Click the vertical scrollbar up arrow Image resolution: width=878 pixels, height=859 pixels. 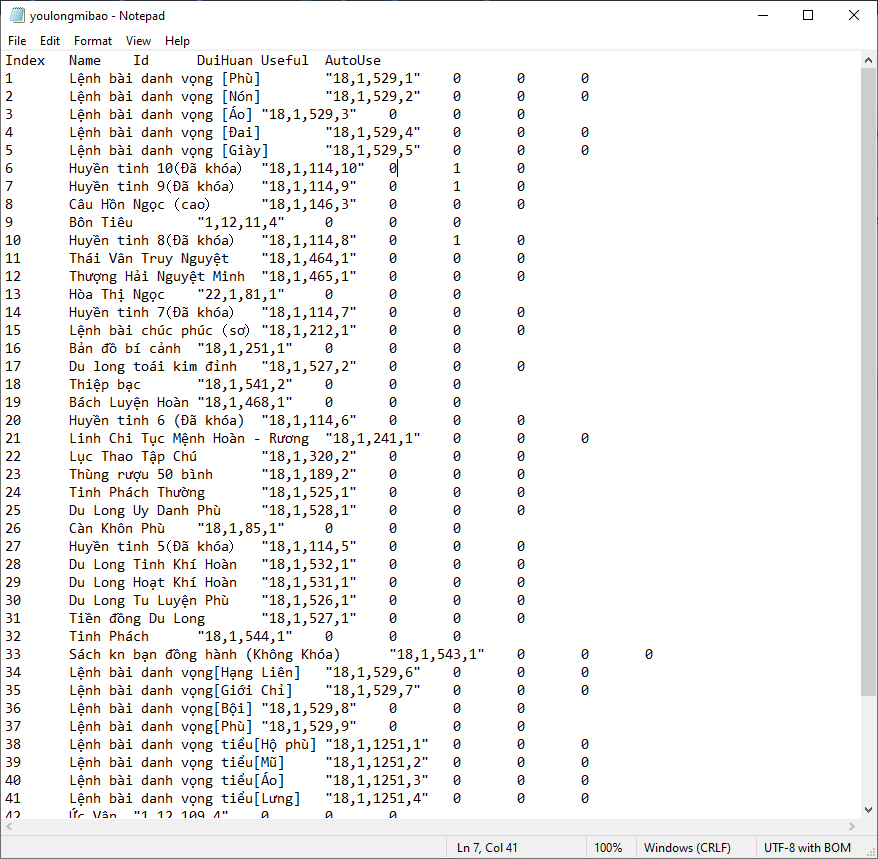coord(868,60)
